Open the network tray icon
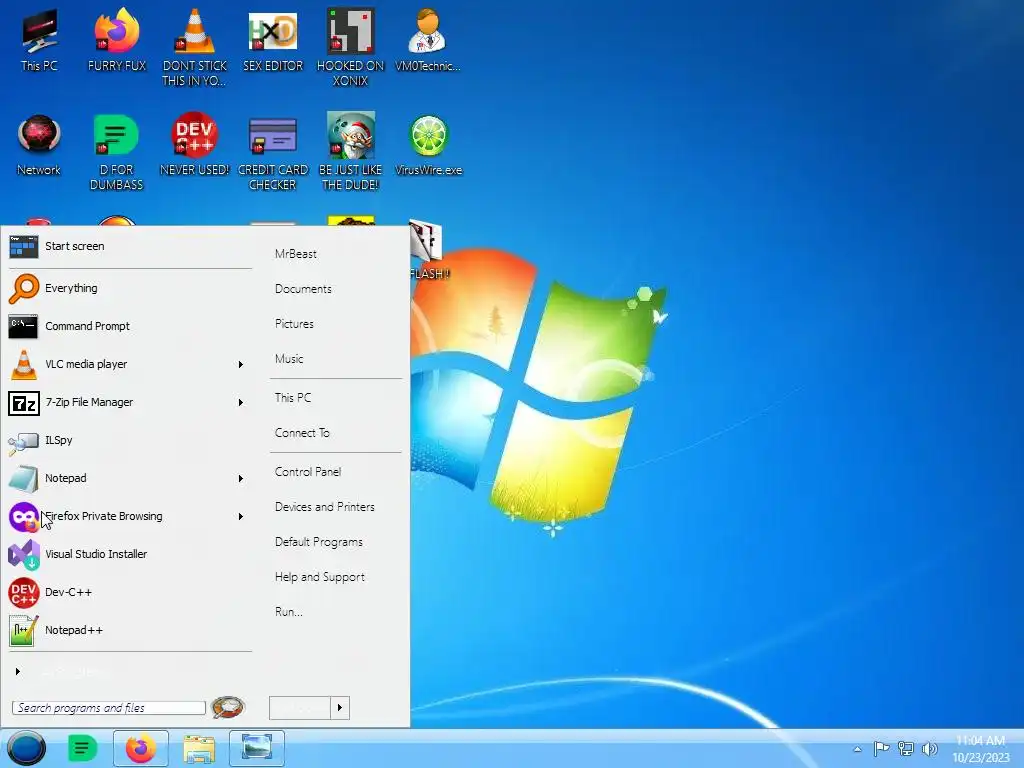The height and width of the screenshot is (768, 1024). 906,748
